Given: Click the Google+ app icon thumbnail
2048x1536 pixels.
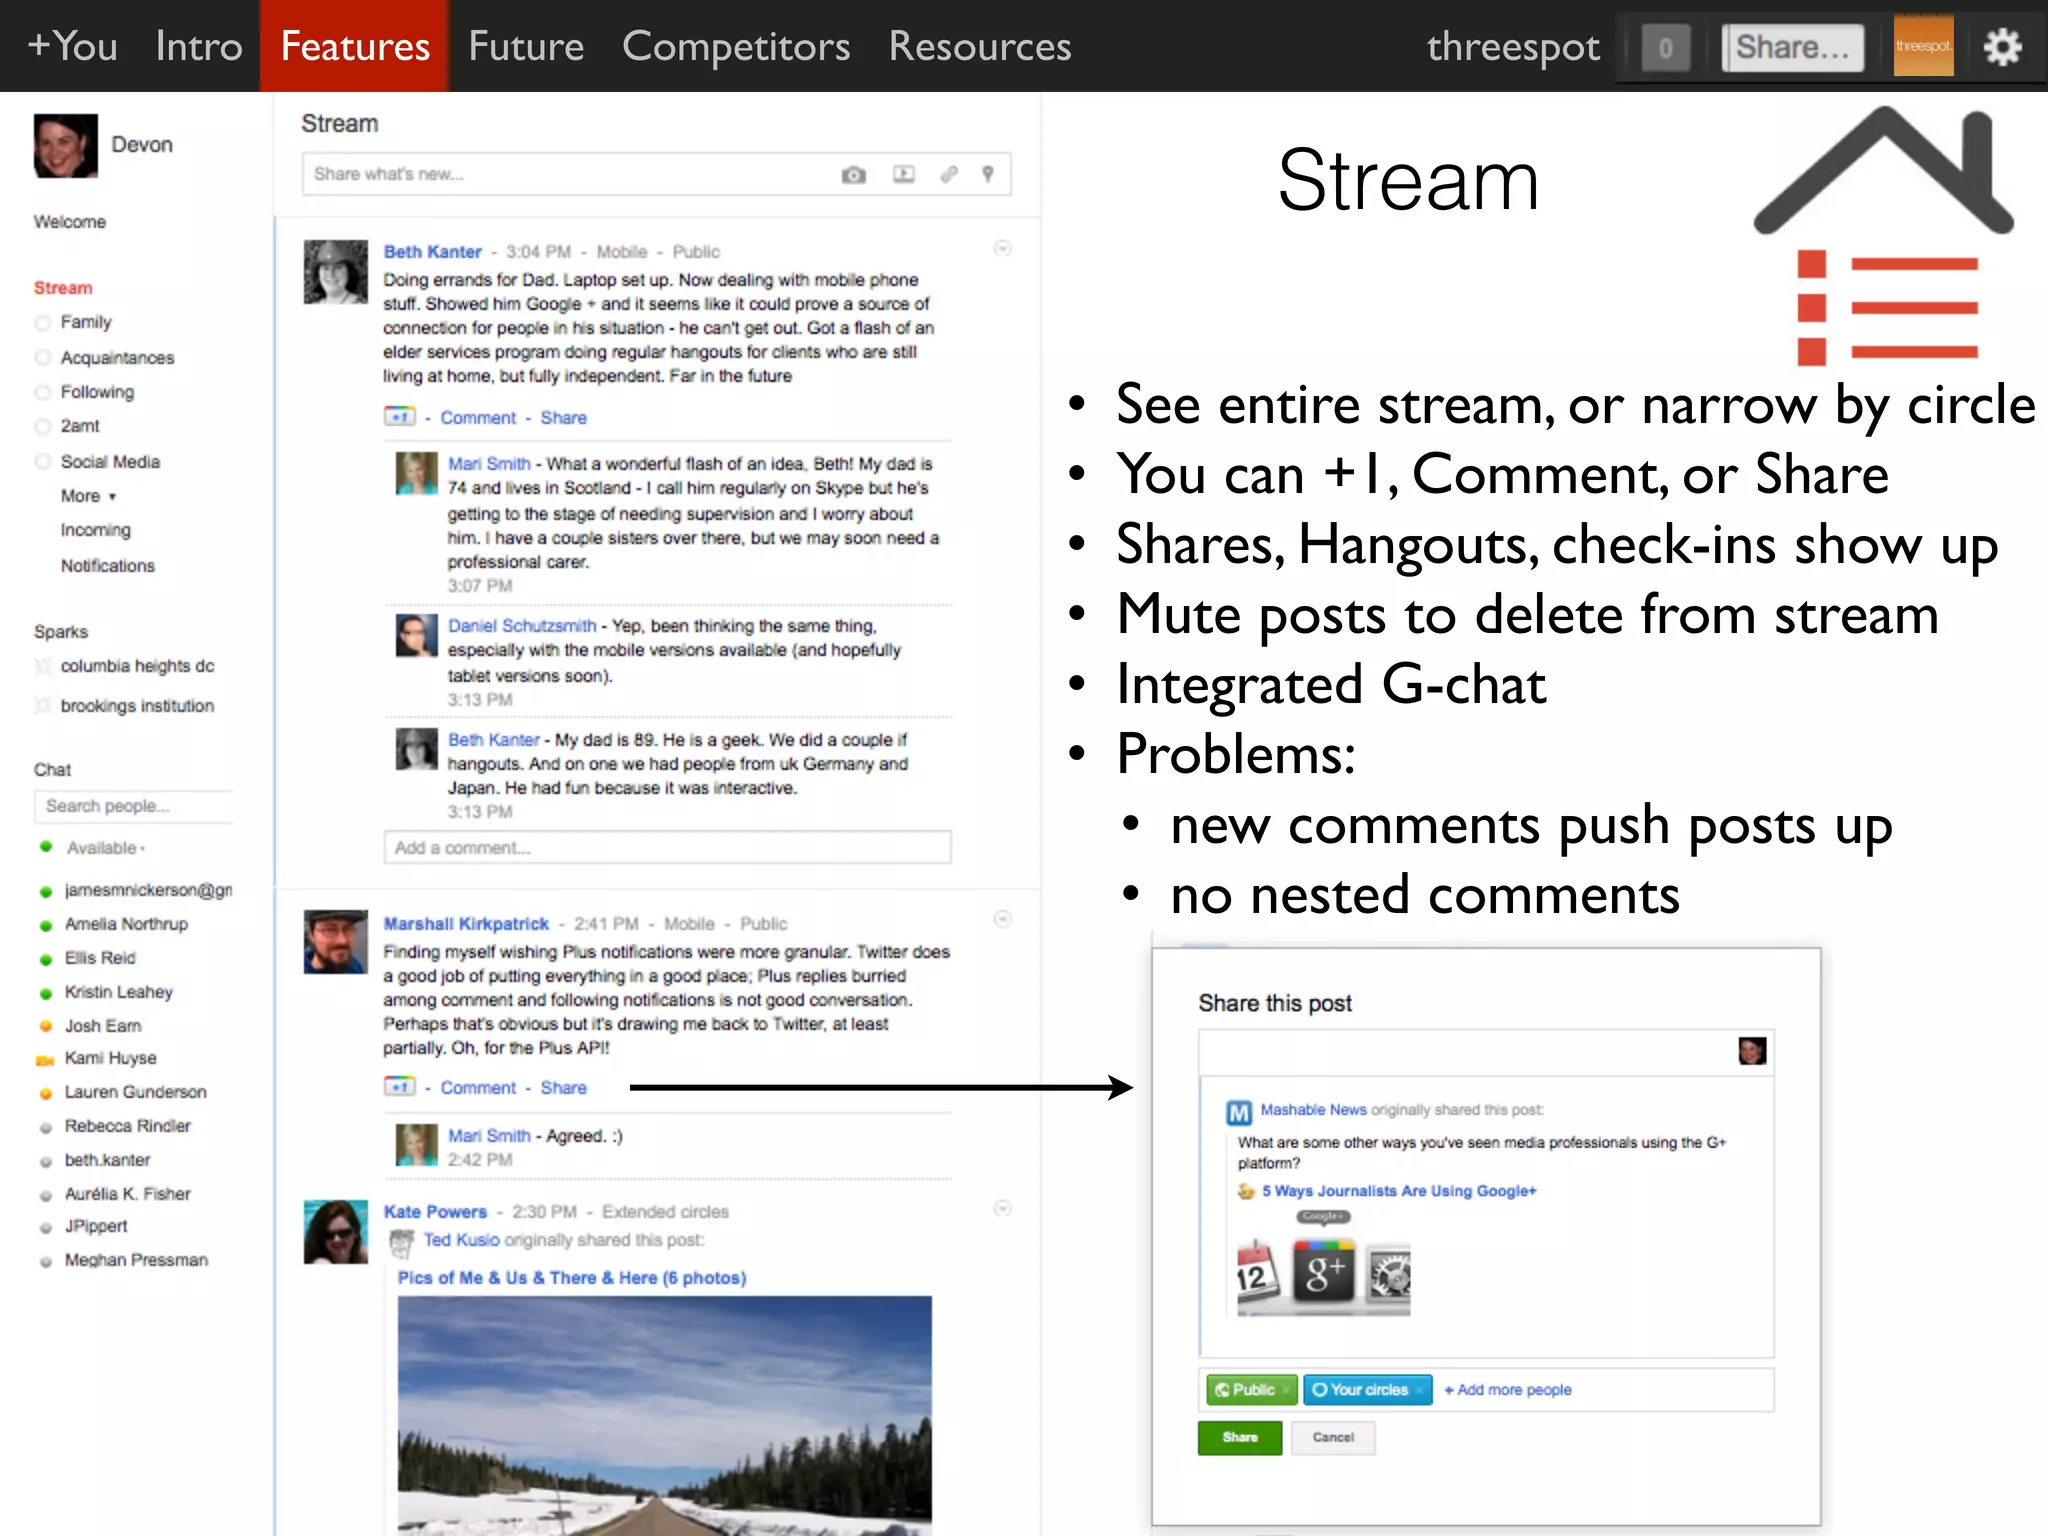Looking at the screenshot, I should (x=1324, y=1272).
